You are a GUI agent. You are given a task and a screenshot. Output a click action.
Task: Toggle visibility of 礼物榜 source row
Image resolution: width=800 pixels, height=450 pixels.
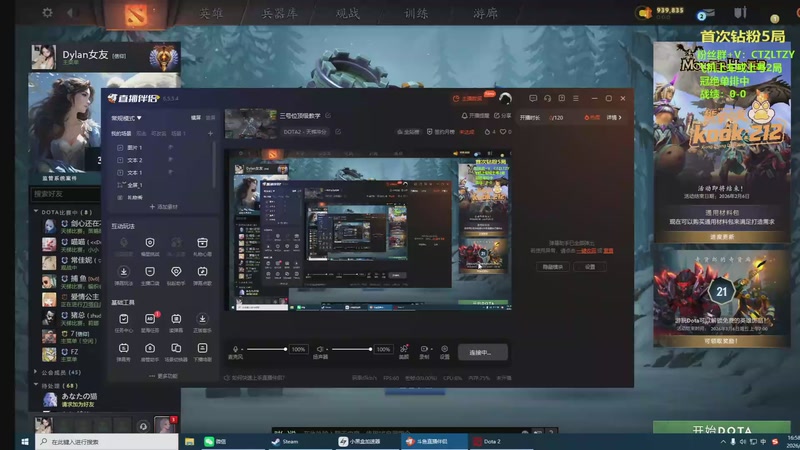click(x=120, y=197)
